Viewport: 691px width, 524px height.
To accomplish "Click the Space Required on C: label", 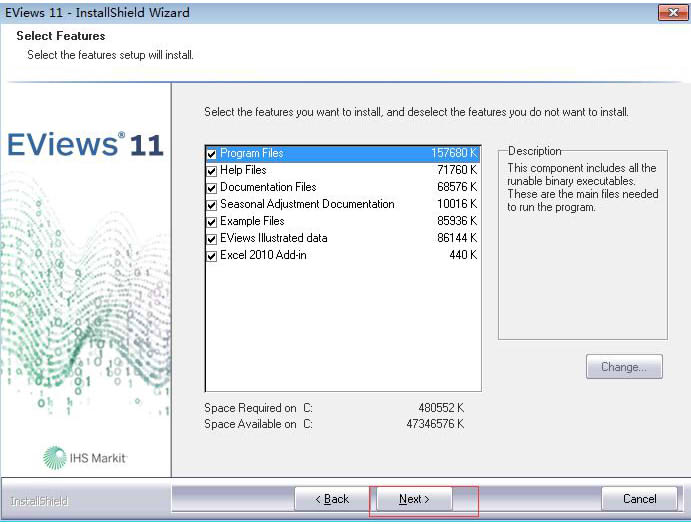I will [x=258, y=408].
